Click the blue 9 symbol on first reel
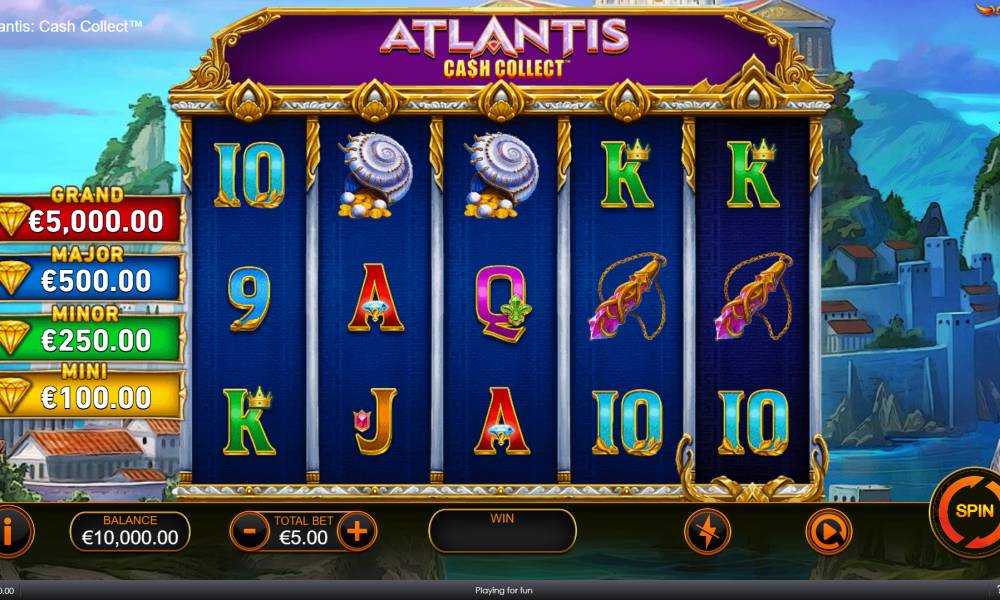The image size is (1000, 600). (249, 298)
